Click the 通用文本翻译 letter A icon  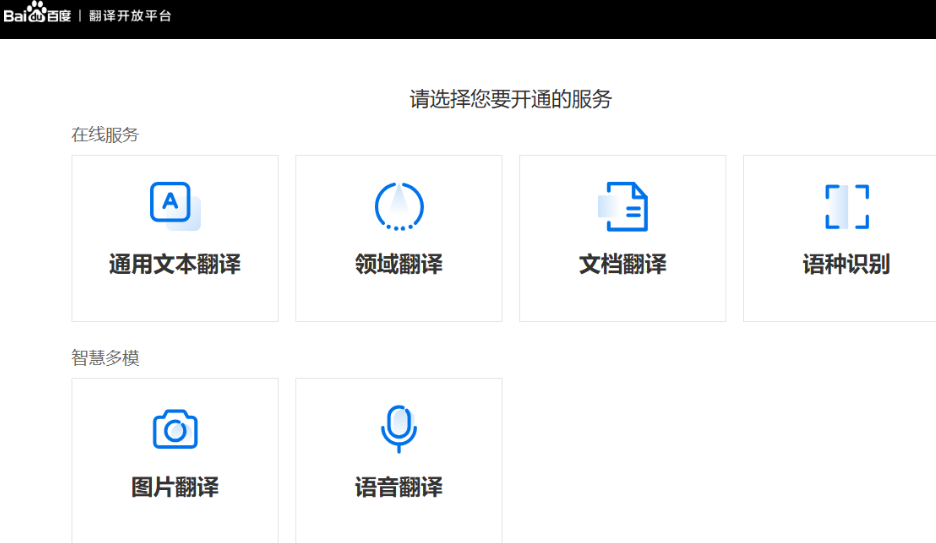174,205
